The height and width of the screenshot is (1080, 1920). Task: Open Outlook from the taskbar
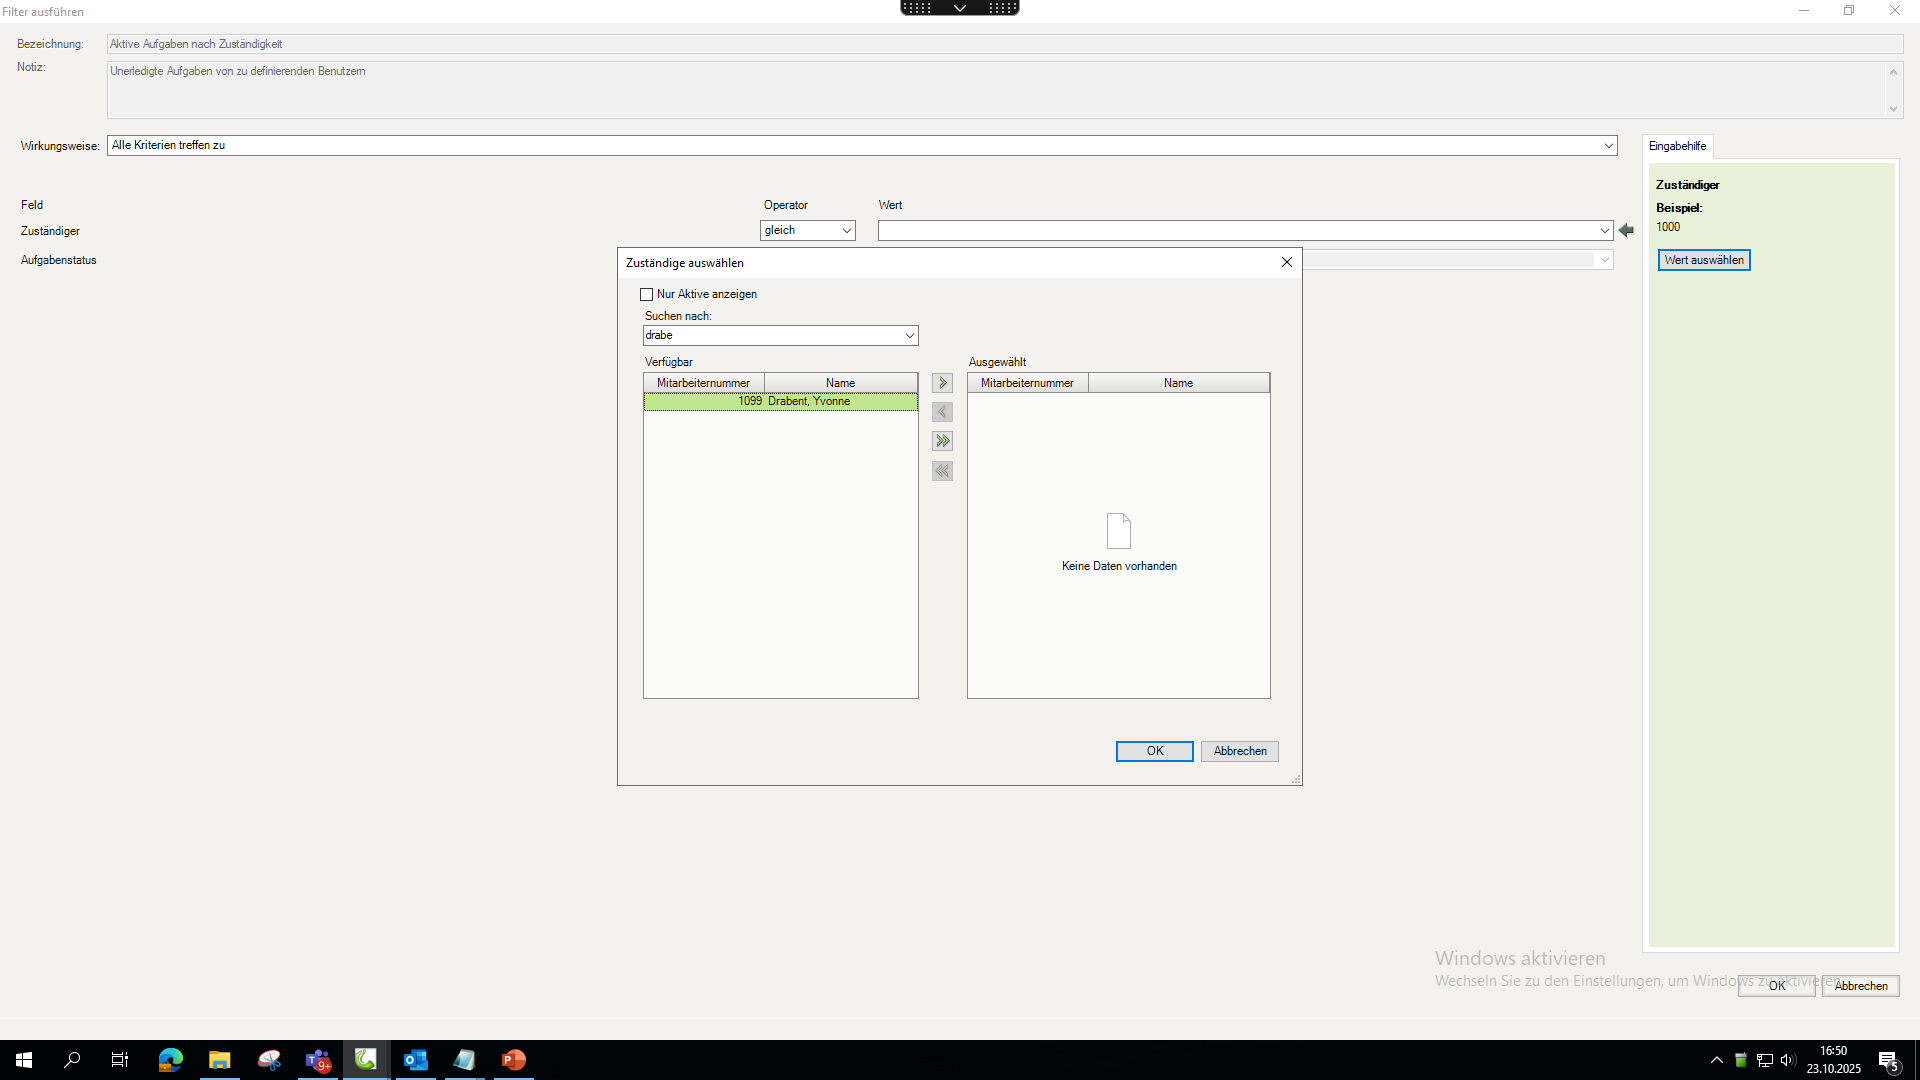pyautogui.click(x=415, y=1060)
